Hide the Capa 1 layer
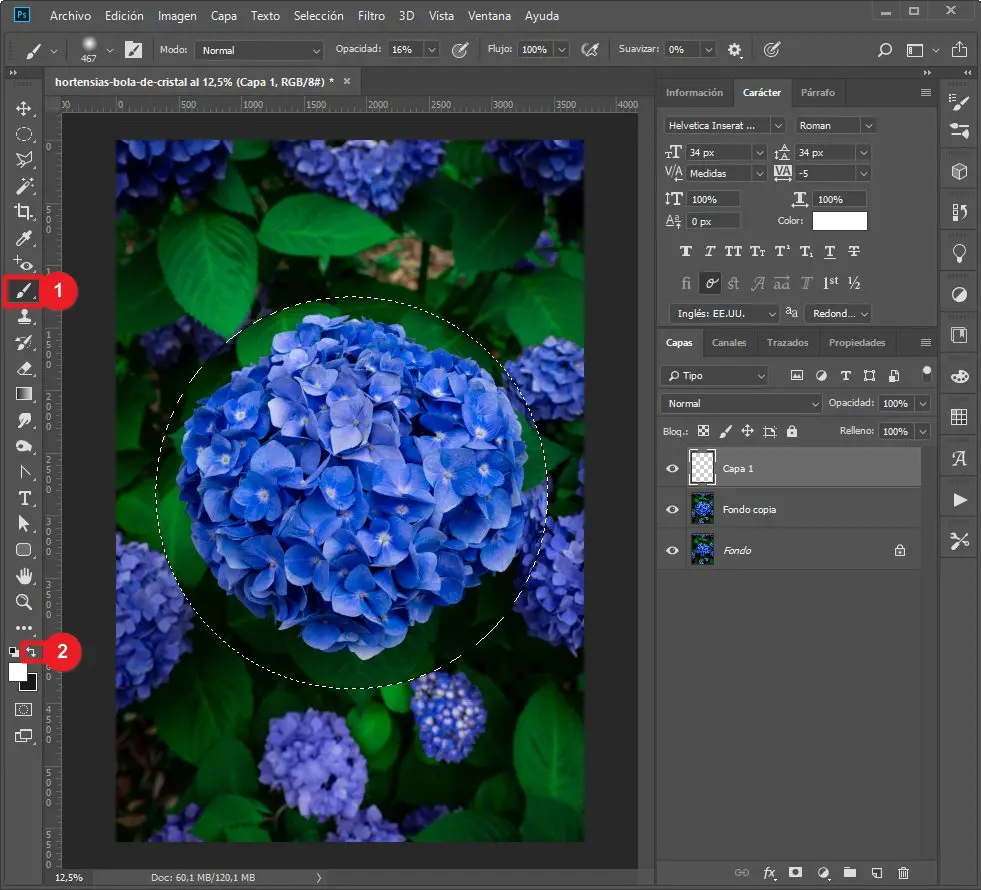The height and width of the screenshot is (890, 981). point(672,468)
